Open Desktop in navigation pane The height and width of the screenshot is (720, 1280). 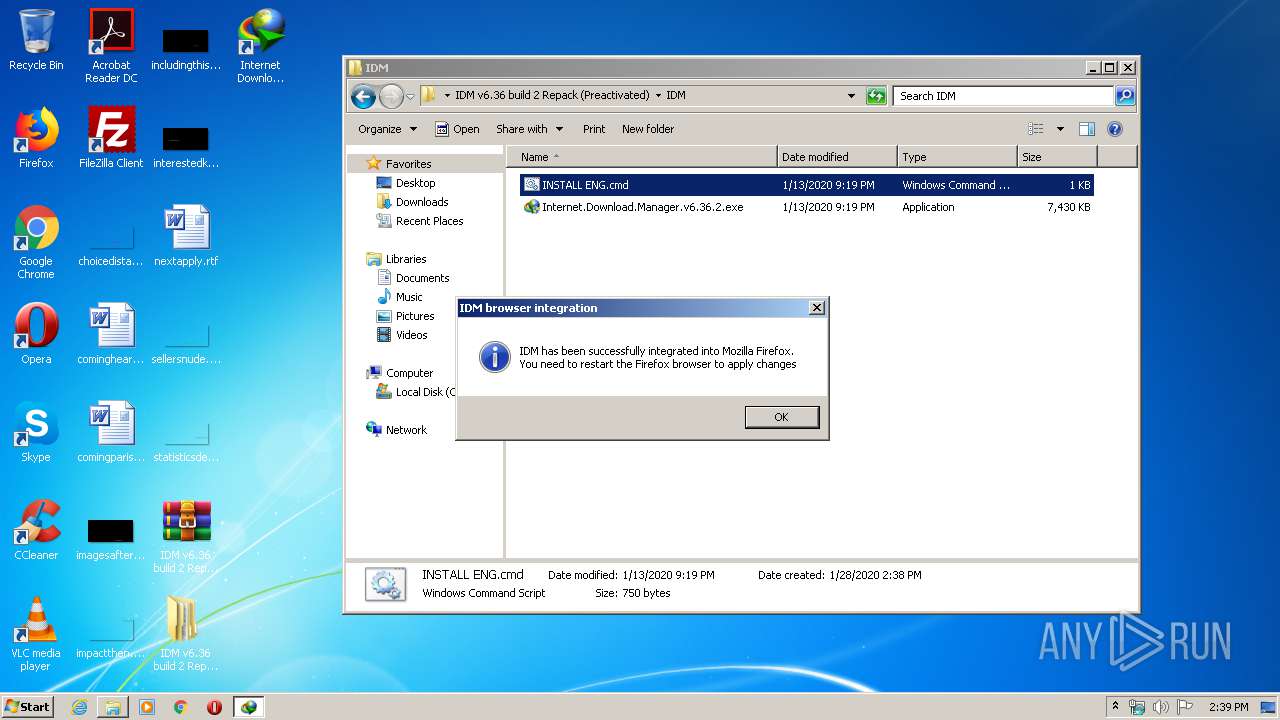(x=415, y=183)
